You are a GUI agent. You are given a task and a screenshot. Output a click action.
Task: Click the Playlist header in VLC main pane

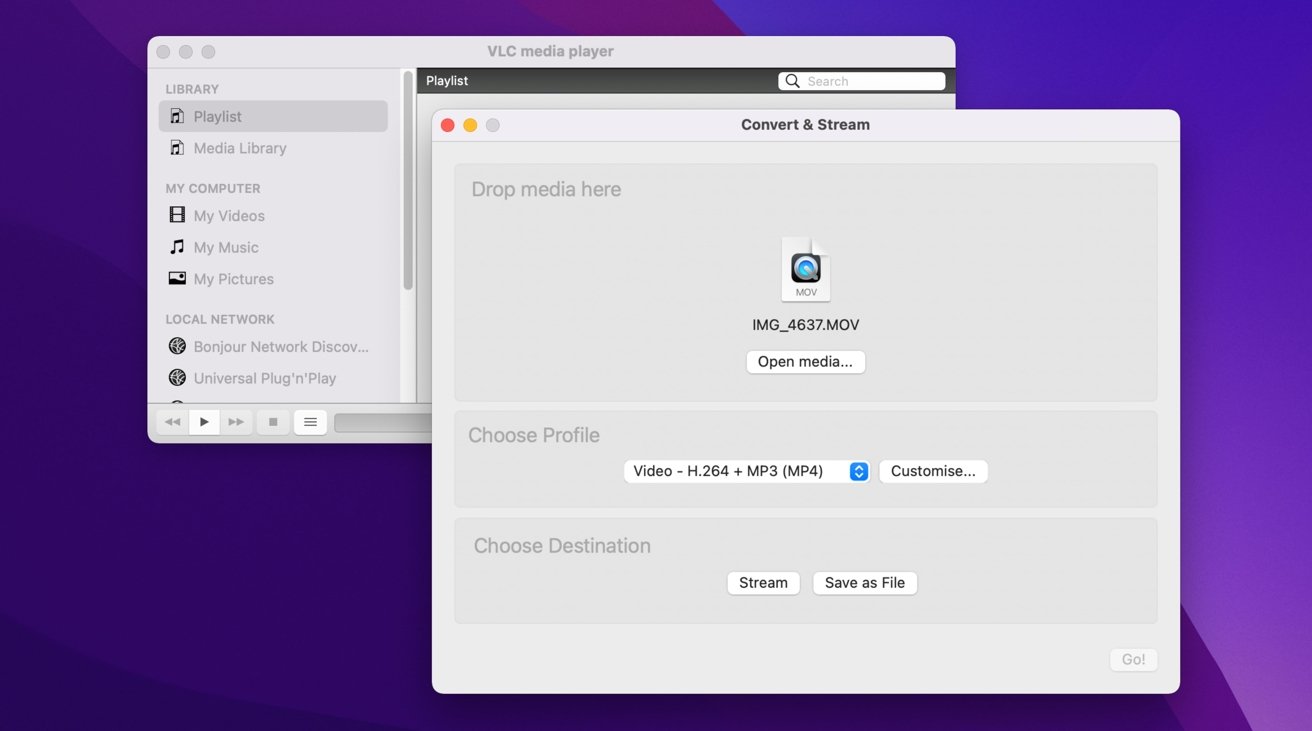[x=447, y=81]
